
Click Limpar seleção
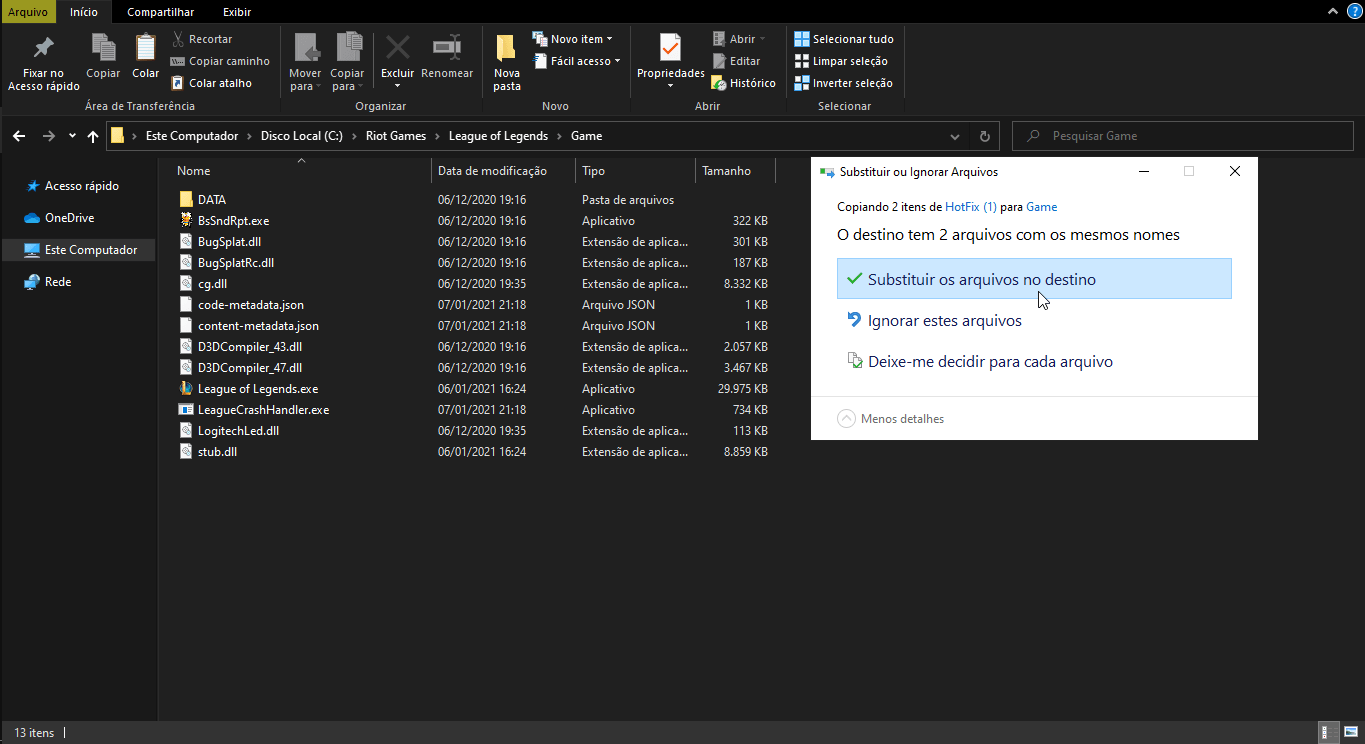[x=841, y=61]
